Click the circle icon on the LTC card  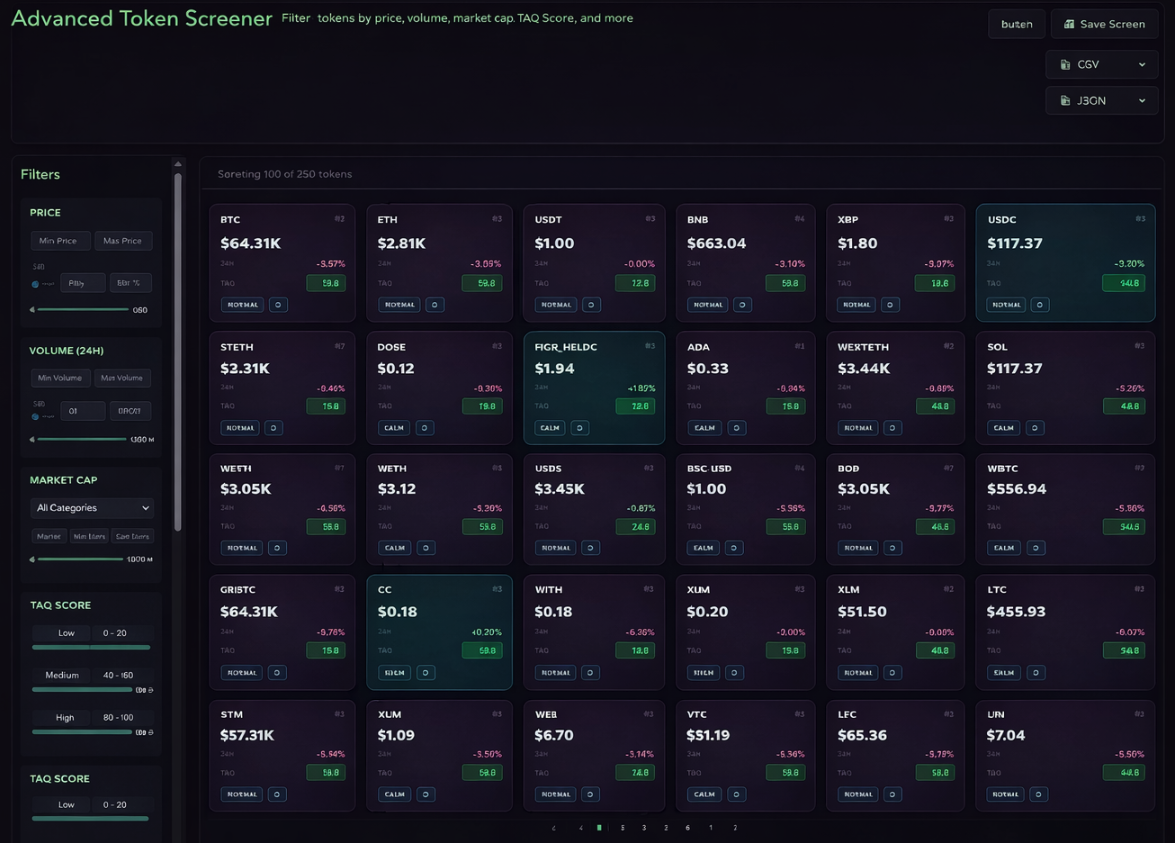pos(1038,672)
